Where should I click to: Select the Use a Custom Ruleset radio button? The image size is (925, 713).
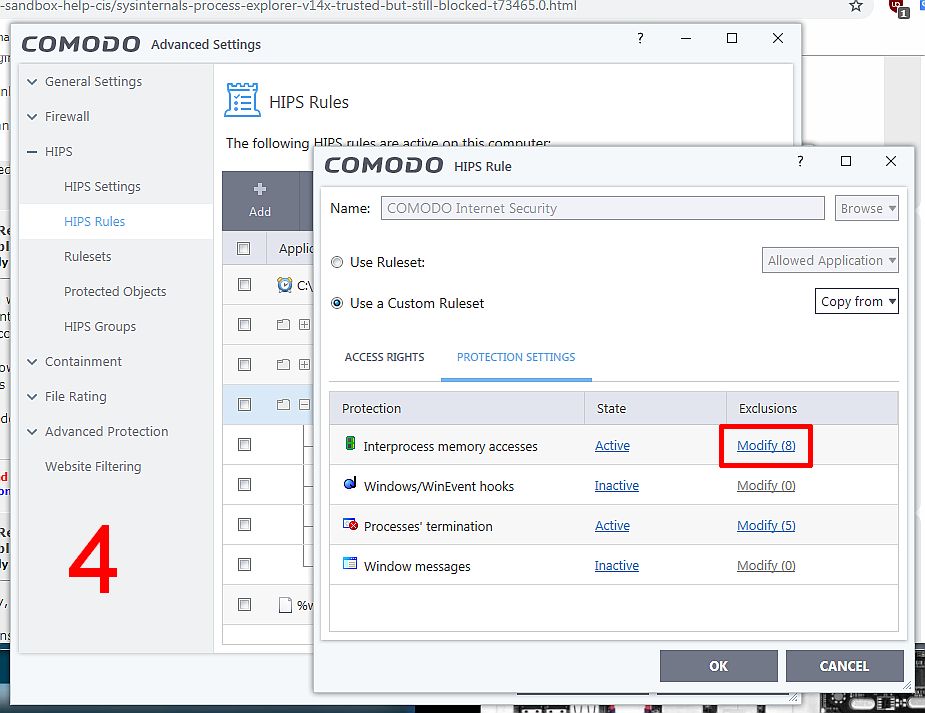pos(337,303)
